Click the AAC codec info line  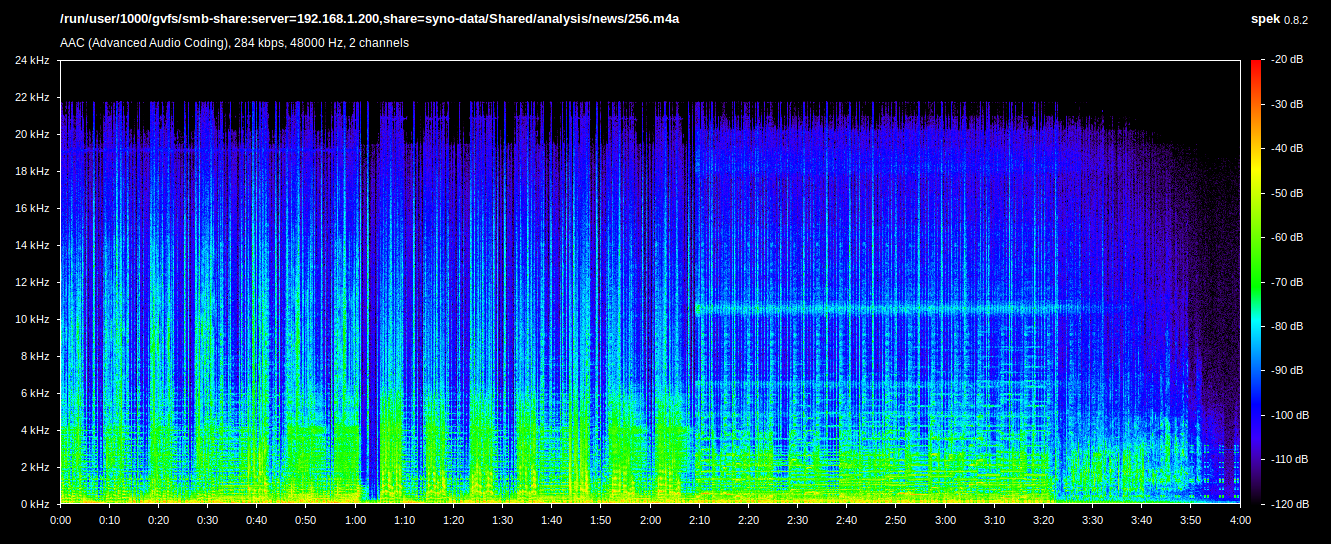(234, 43)
